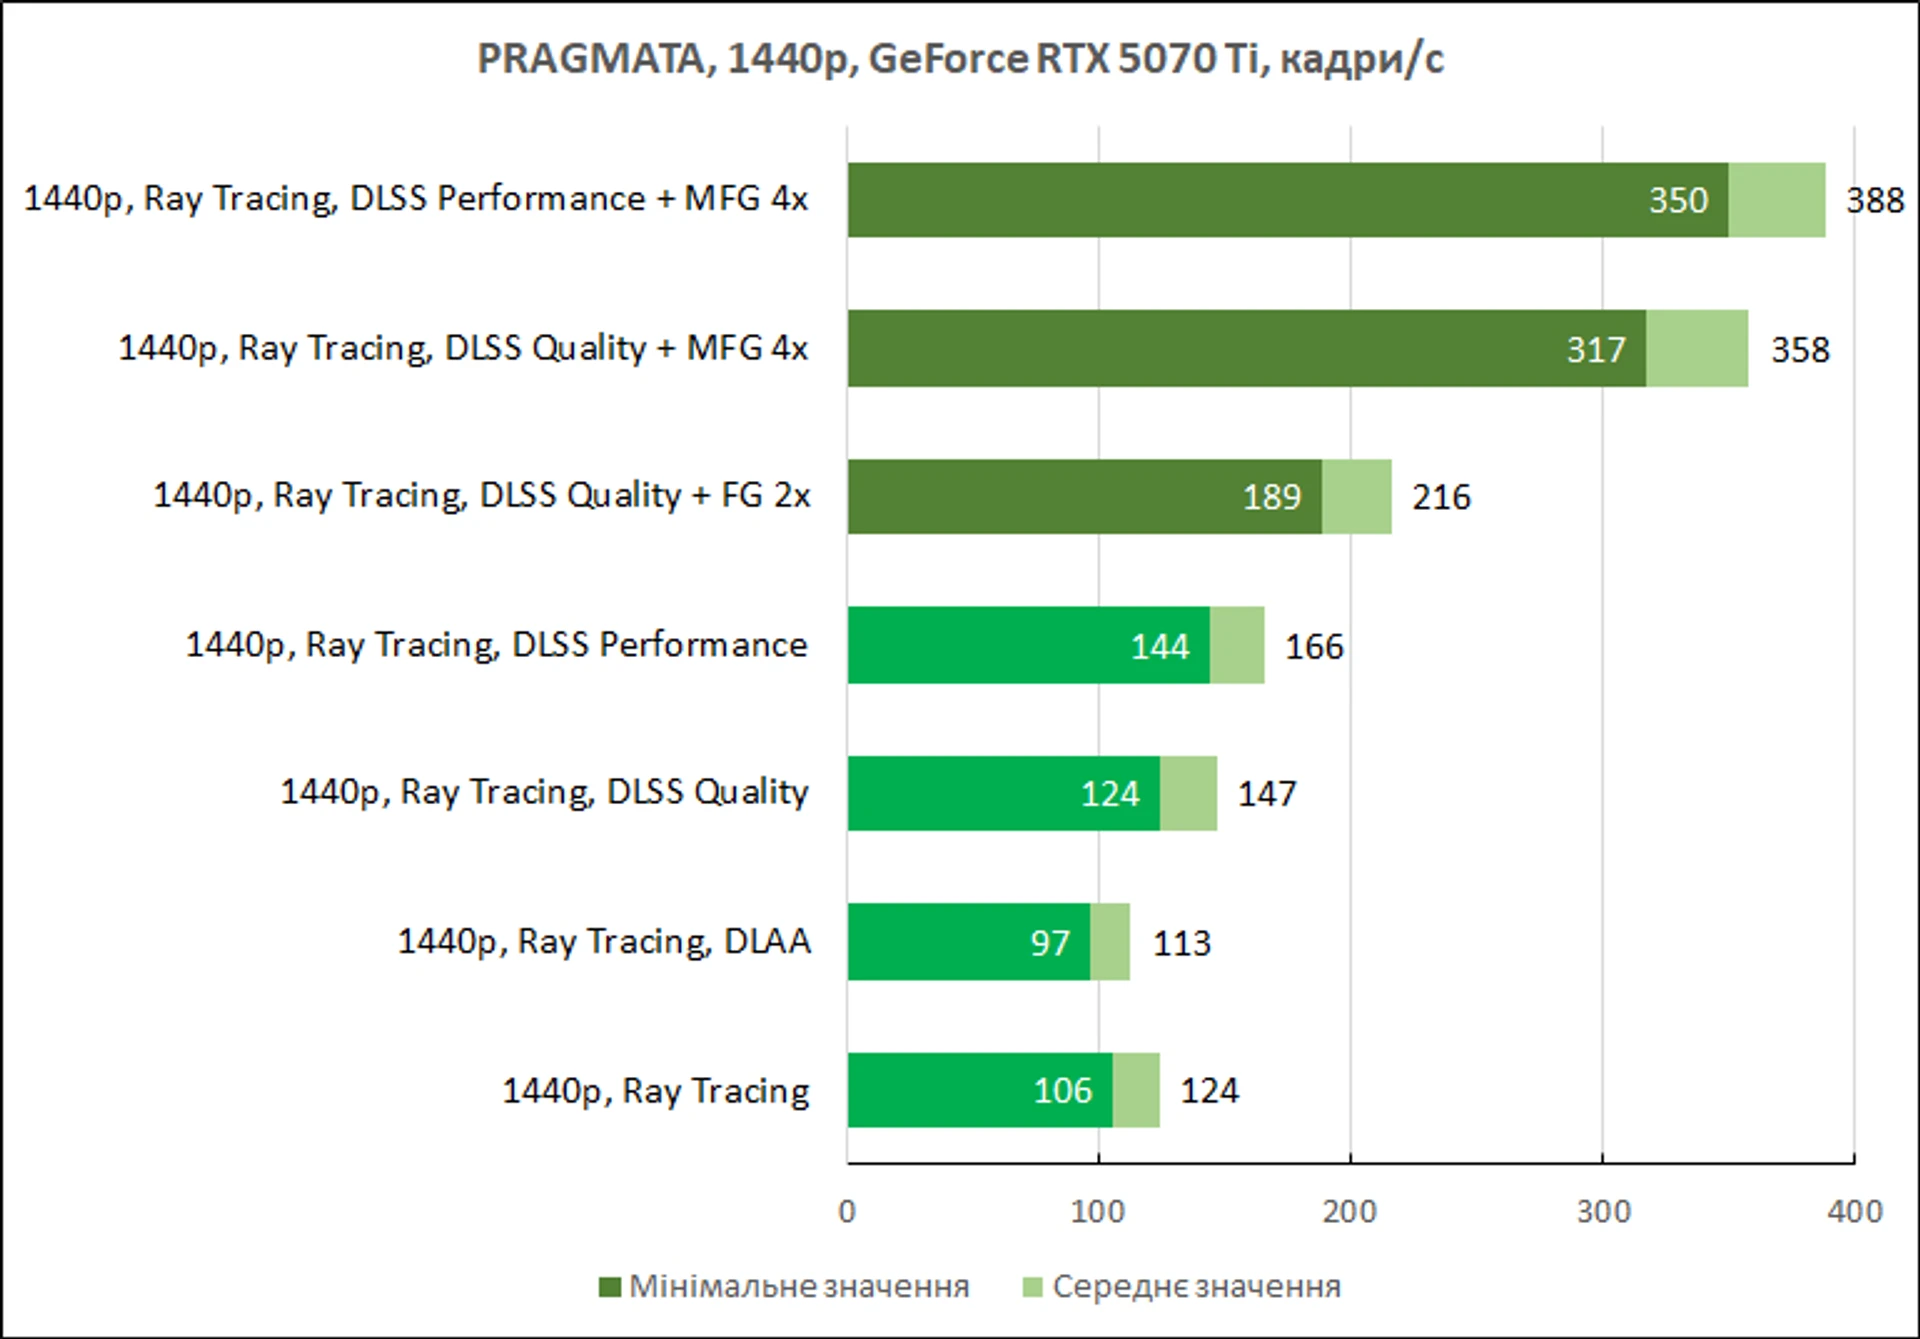The width and height of the screenshot is (1920, 1339).
Task: Select the 189 bar for DLSS Quality + FG 2x
Action: click(1085, 497)
